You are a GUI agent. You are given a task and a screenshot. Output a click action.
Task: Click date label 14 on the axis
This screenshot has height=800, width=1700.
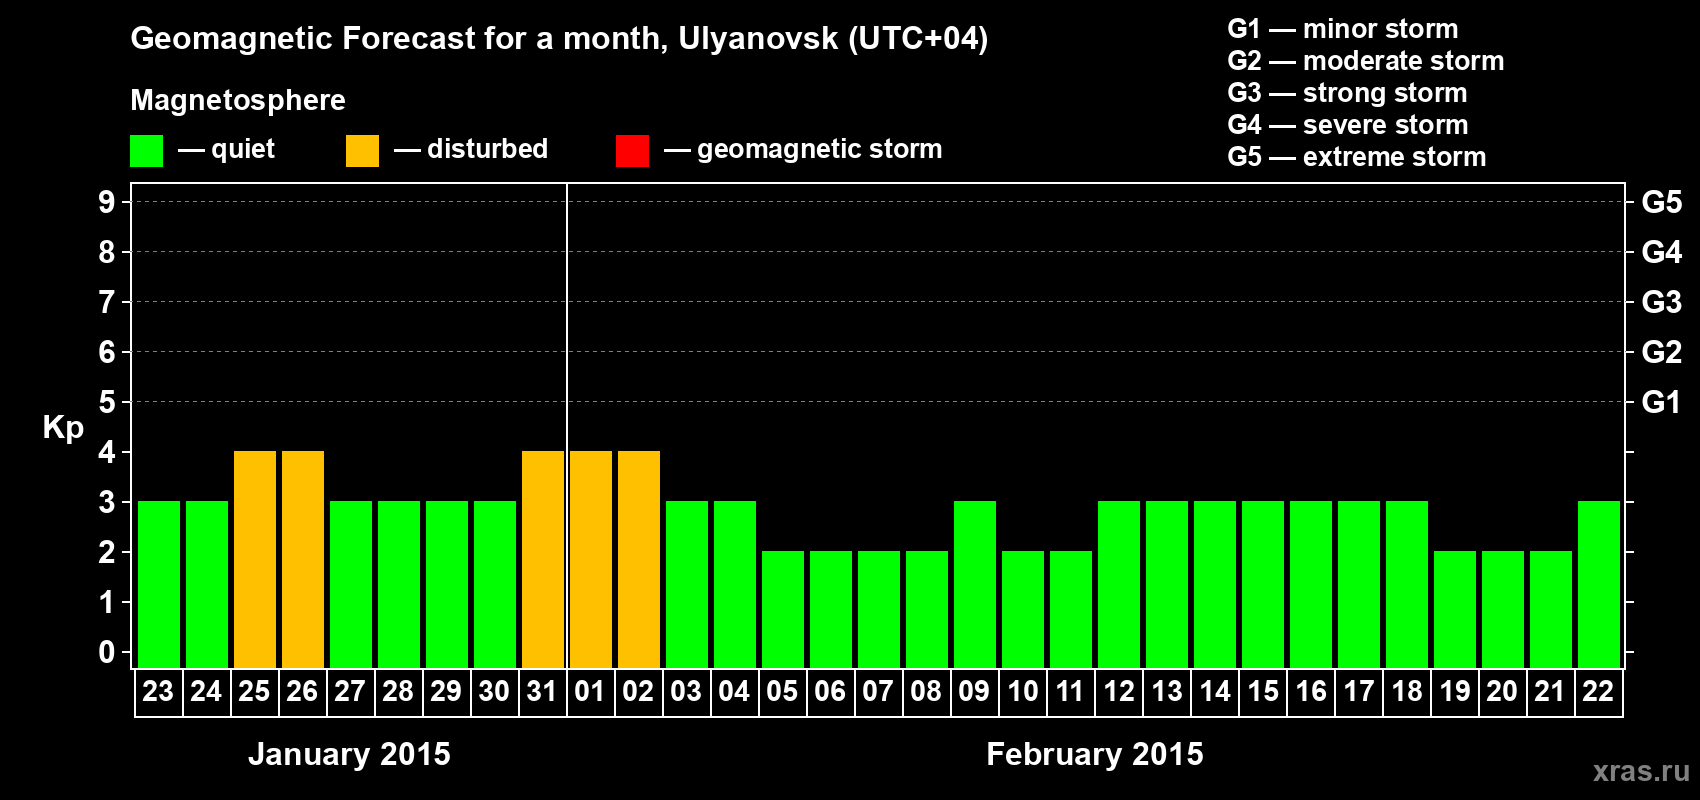(x=1214, y=692)
